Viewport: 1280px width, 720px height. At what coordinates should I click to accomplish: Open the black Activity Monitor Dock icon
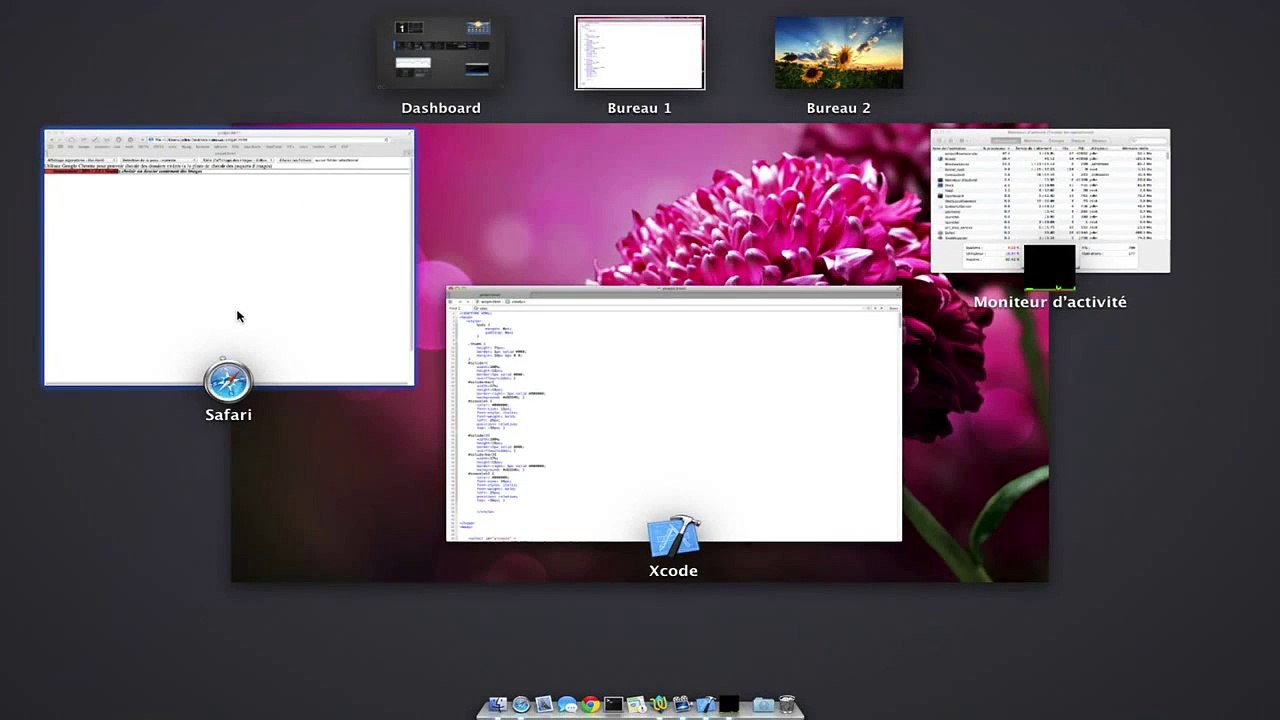729,704
